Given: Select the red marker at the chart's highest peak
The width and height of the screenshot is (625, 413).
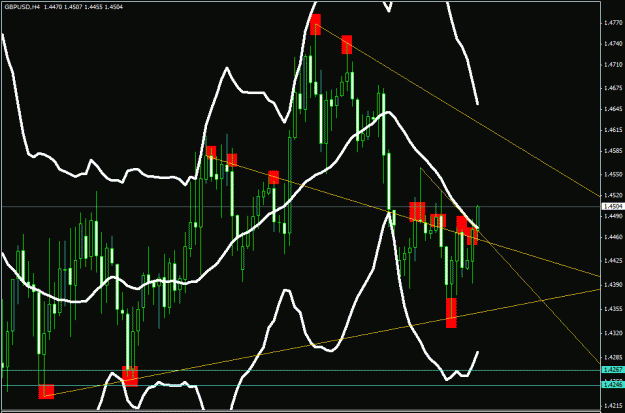Looking at the screenshot, I should [316, 24].
